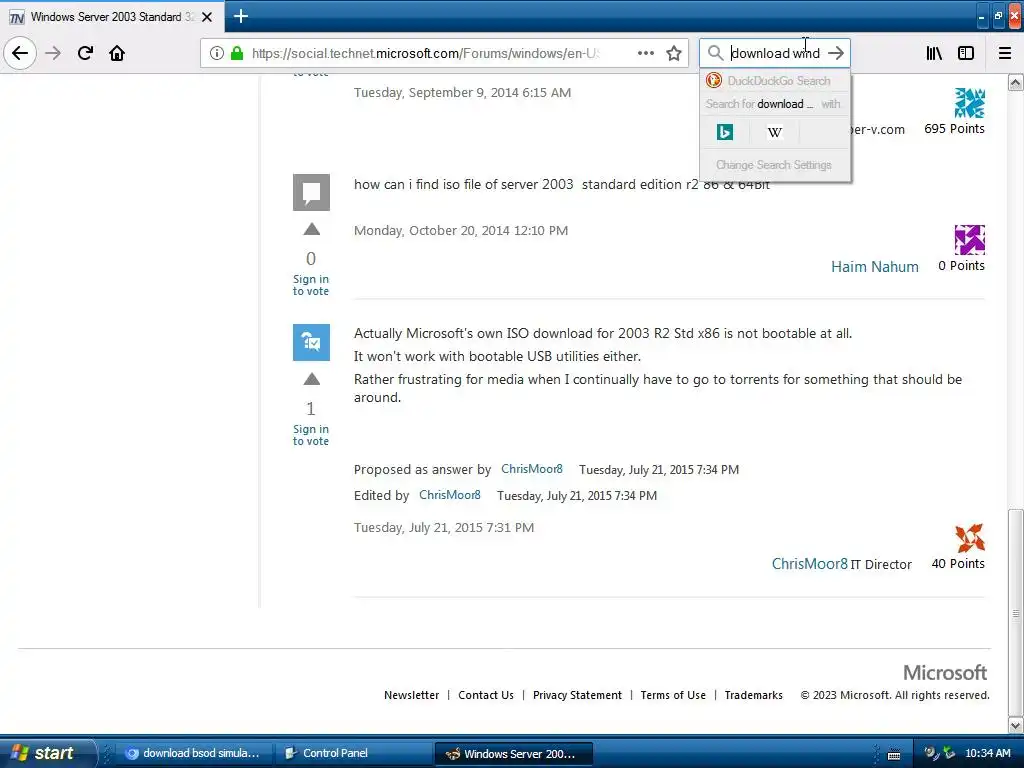Click the timestamp Tuesday, September 9, 2014

click(x=462, y=93)
